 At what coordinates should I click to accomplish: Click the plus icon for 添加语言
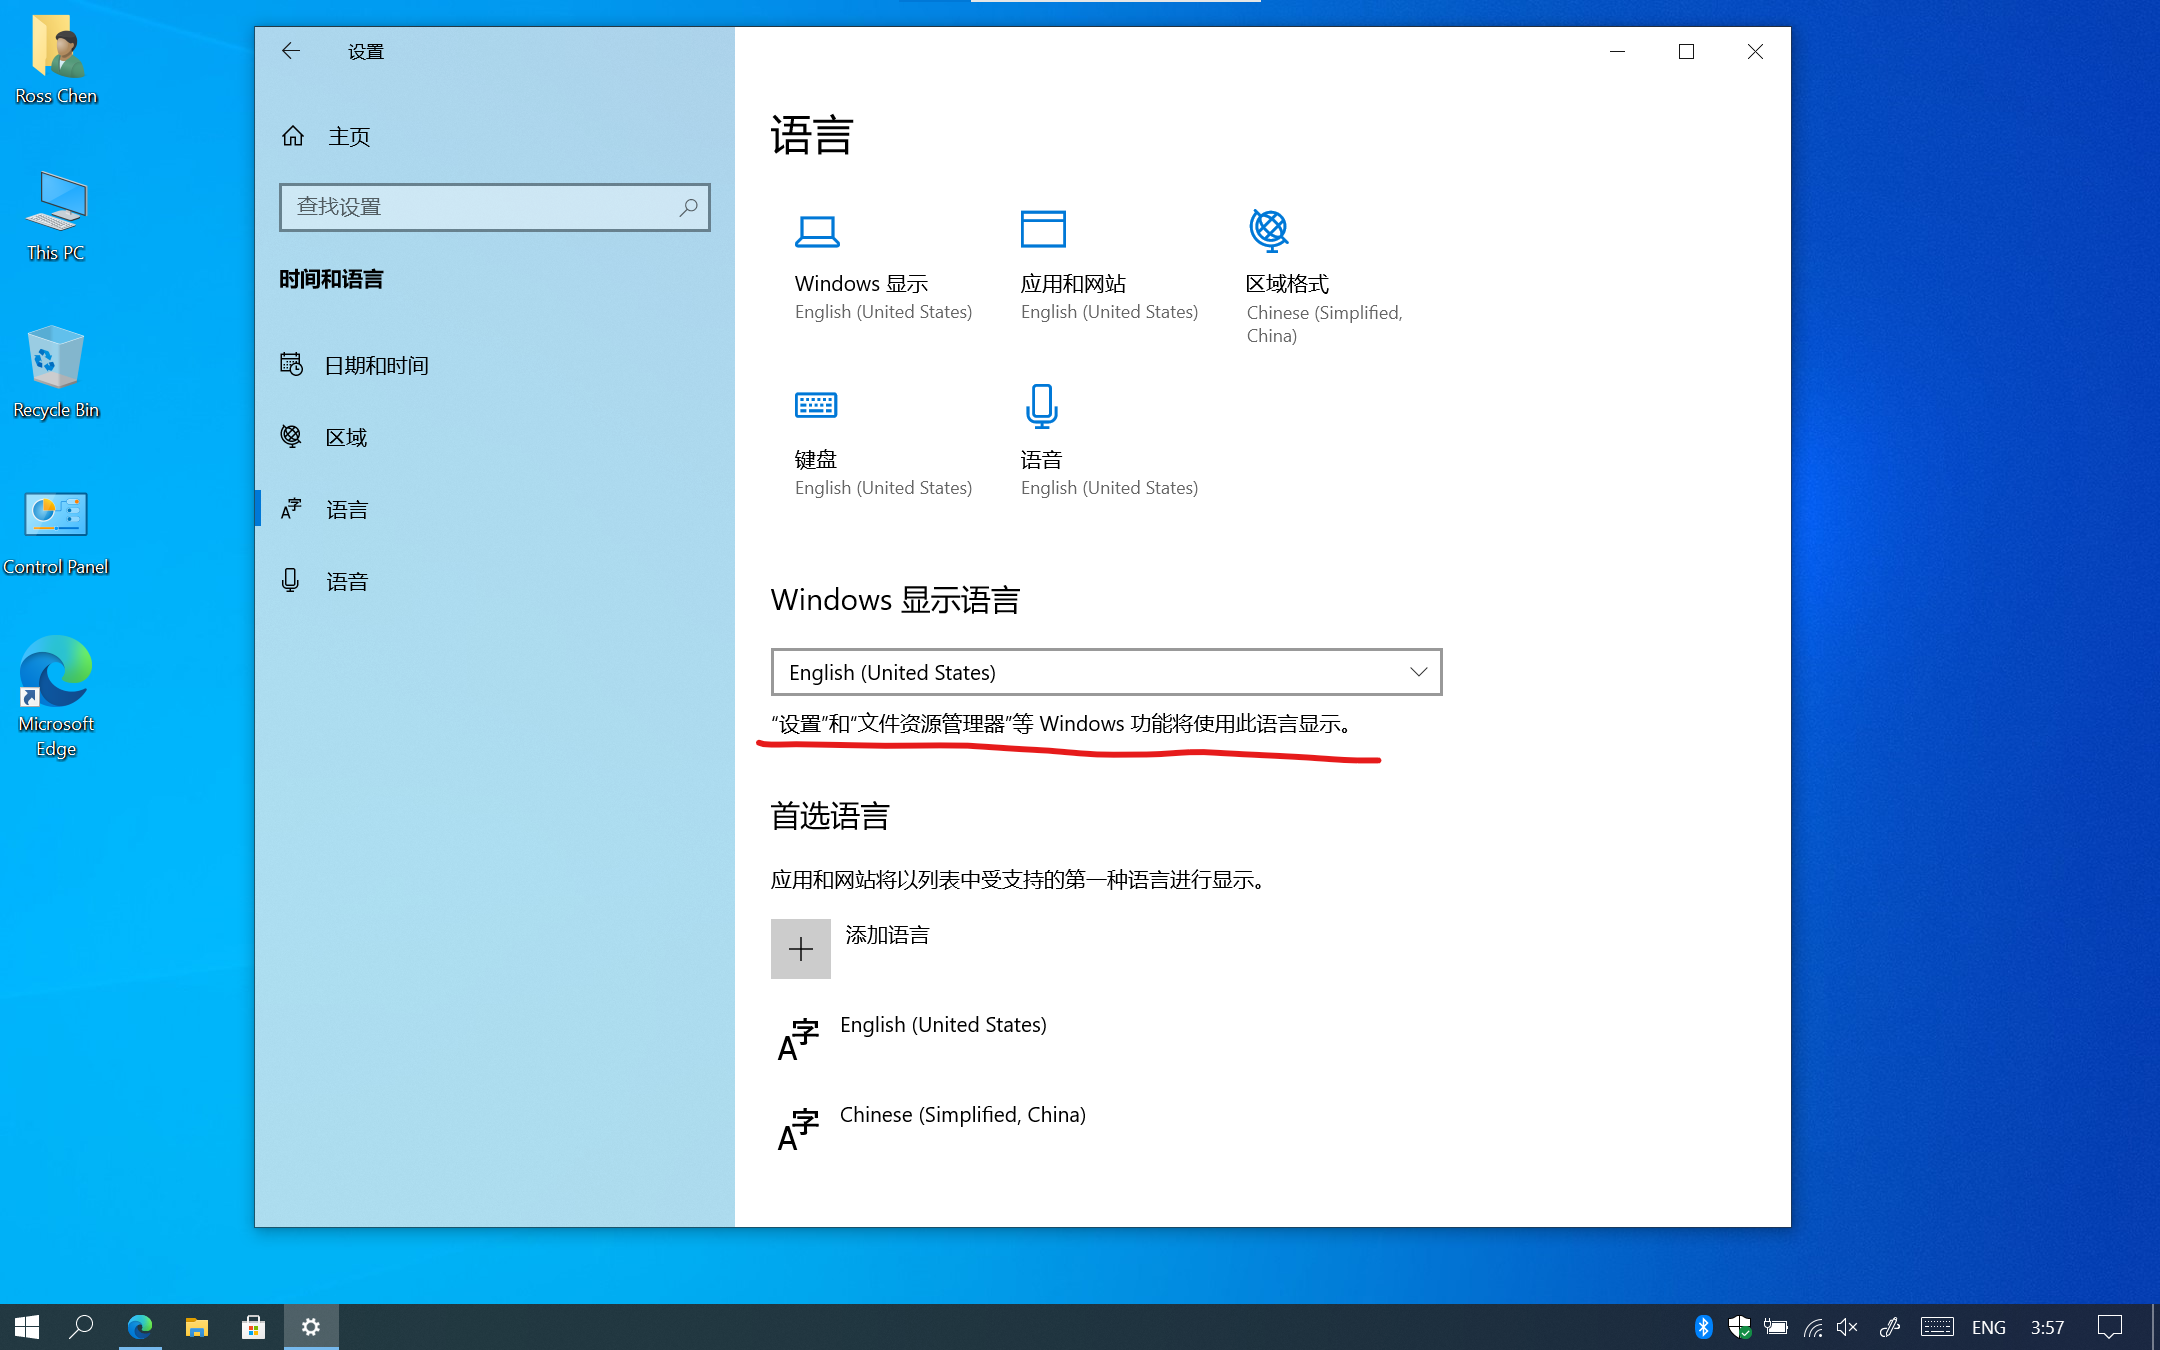(x=800, y=949)
